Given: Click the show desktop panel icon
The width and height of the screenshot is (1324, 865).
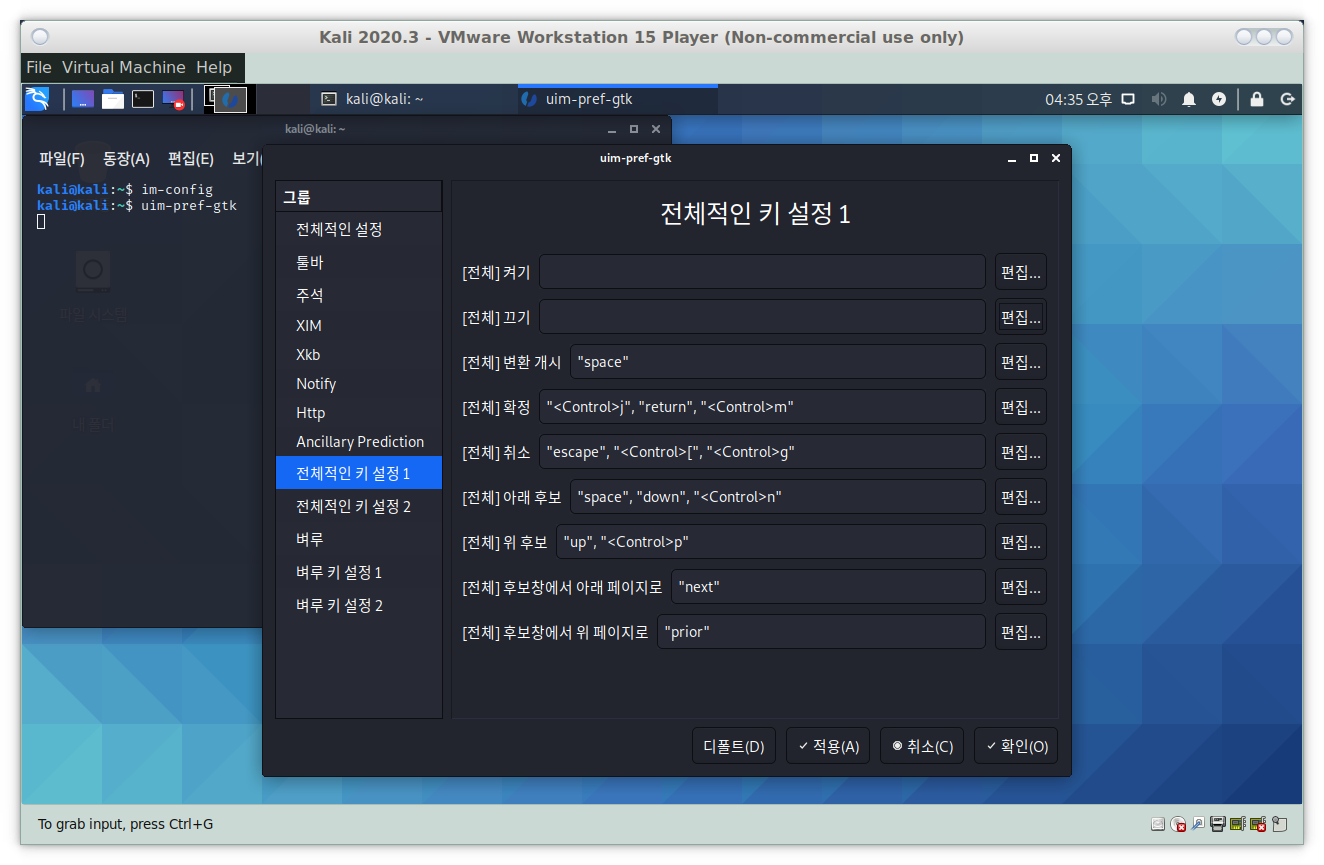Looking at the screenshot, I should pyautogui.click(x=83, y=99).
